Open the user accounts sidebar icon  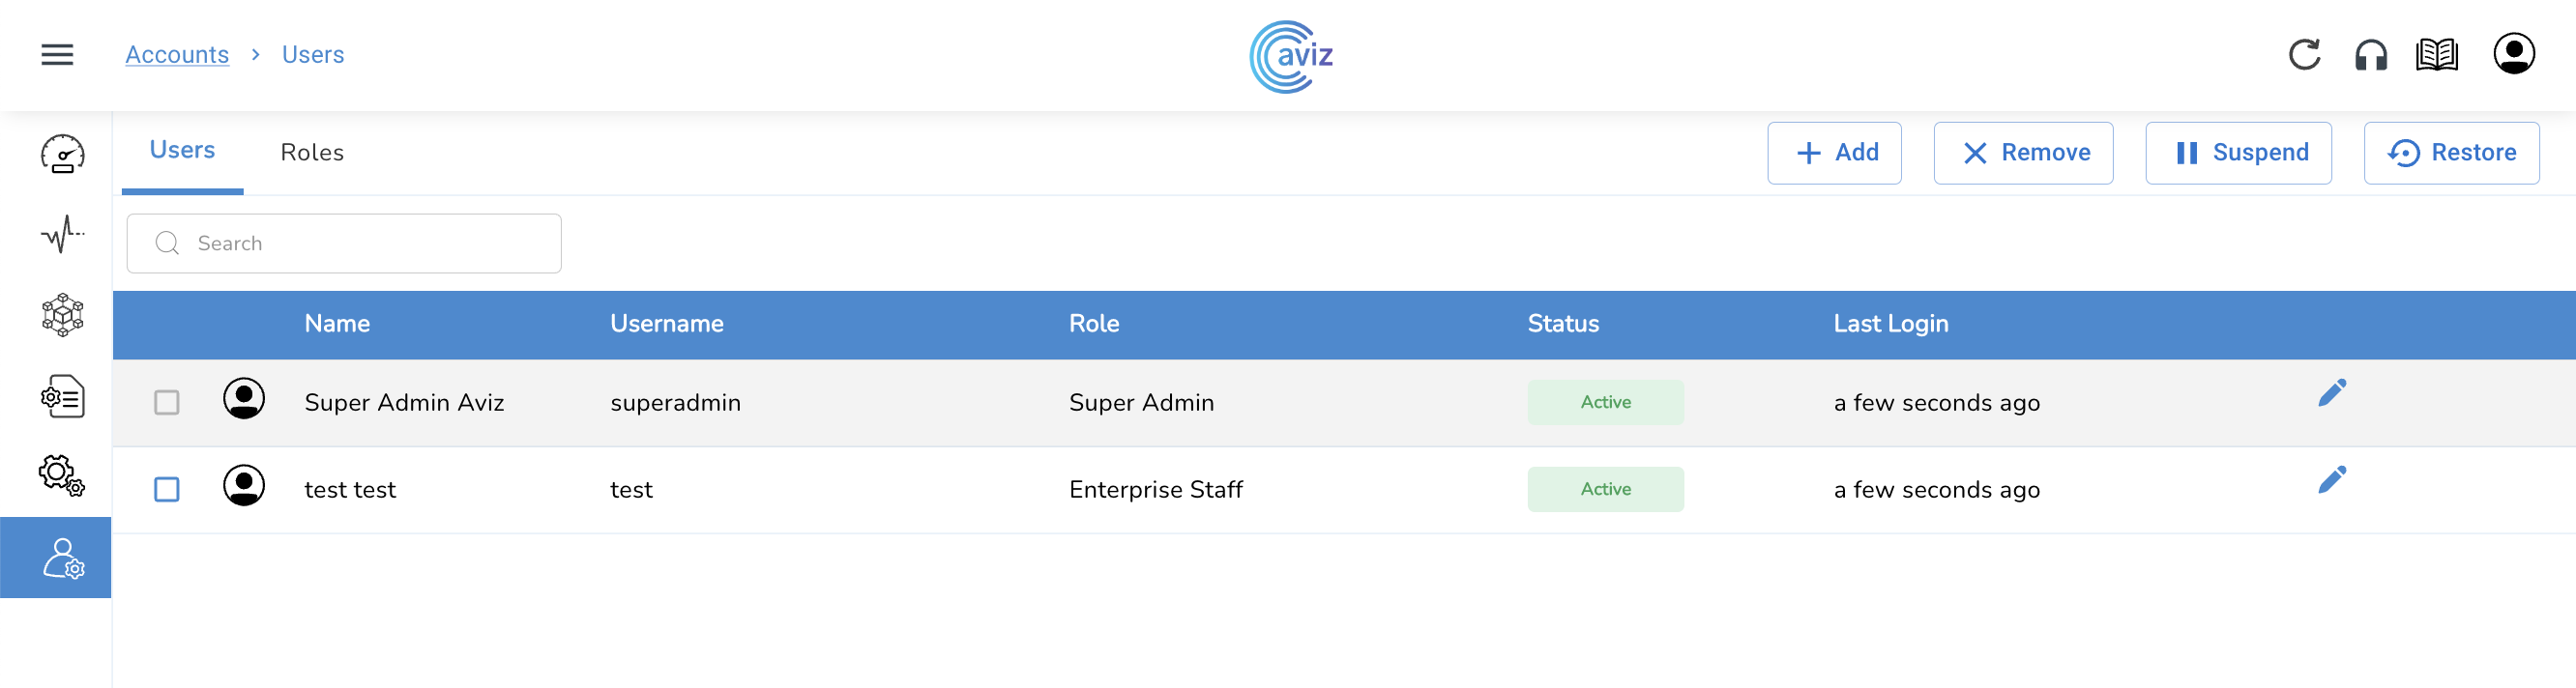(62, 558)
